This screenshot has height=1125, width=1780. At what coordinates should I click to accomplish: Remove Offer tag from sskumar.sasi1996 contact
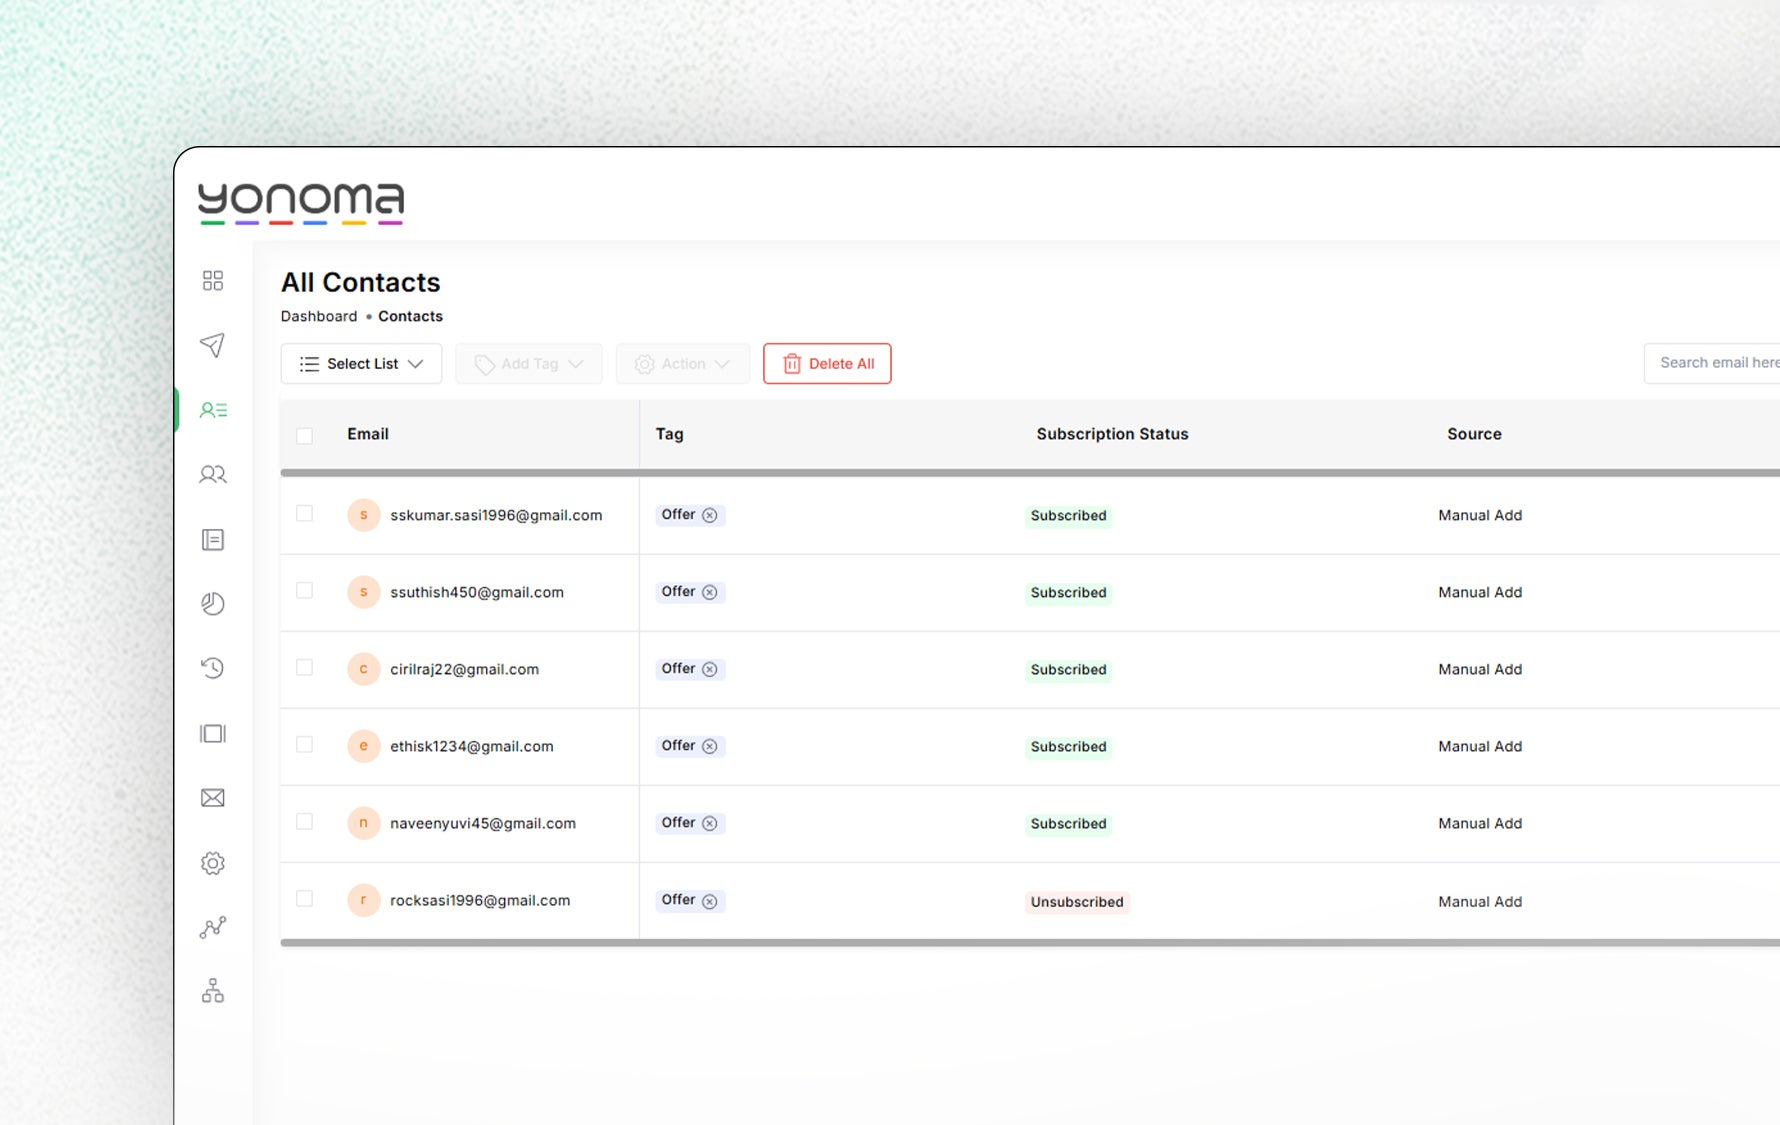(x=709, y=515)
